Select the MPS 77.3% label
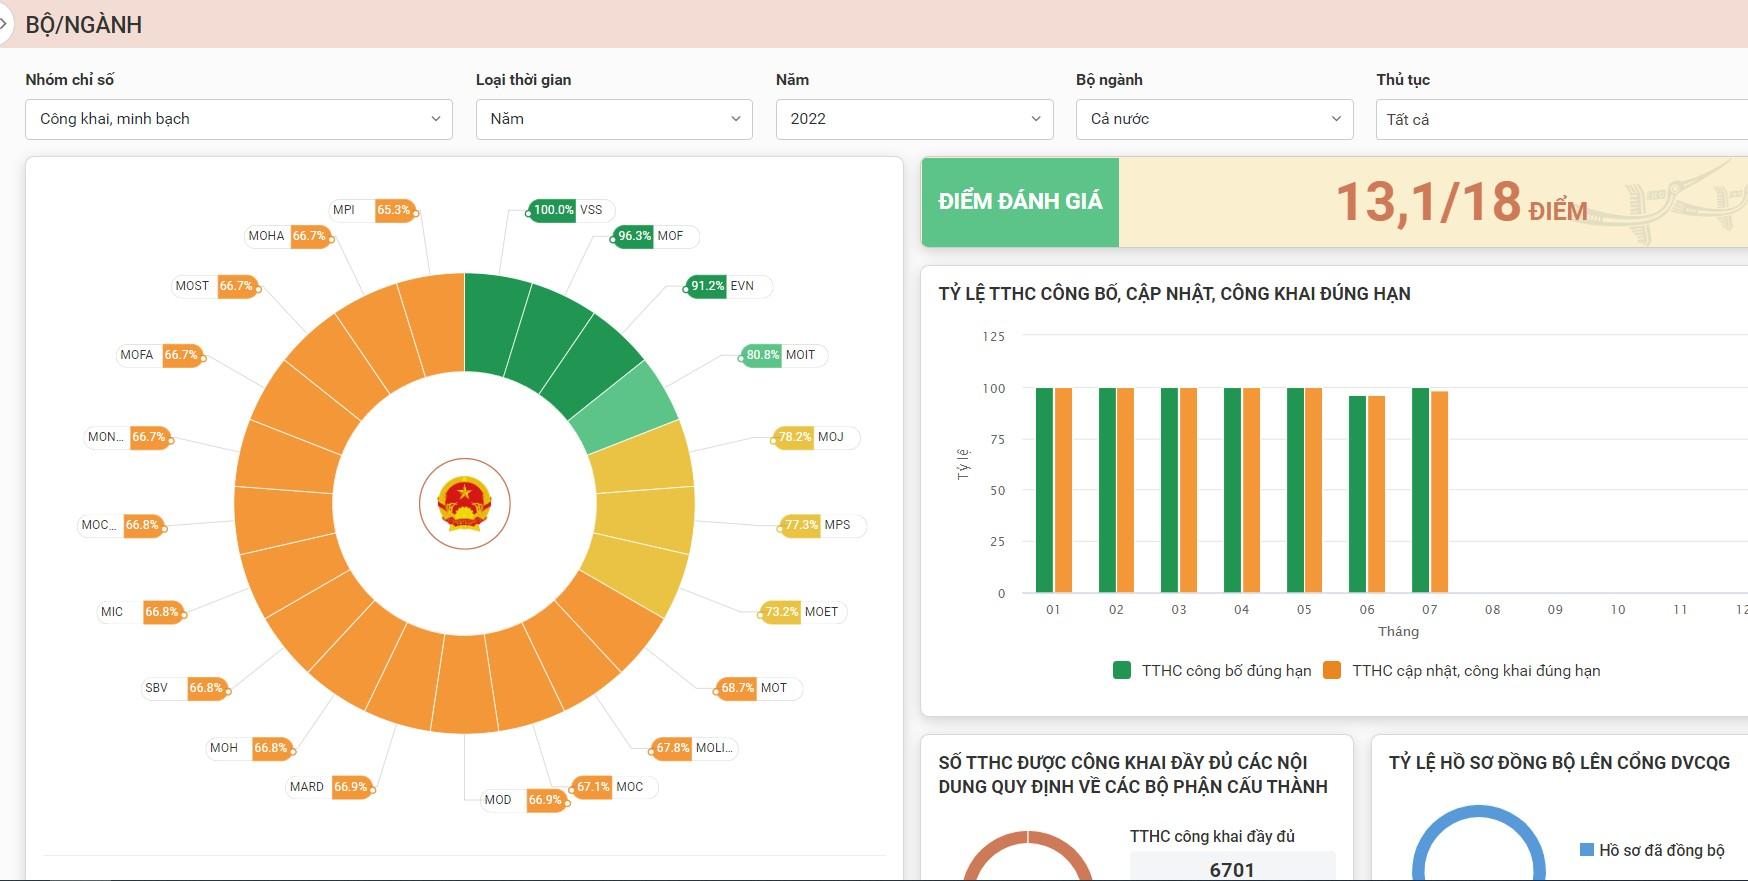1748x881 pixels. [820, 525]
